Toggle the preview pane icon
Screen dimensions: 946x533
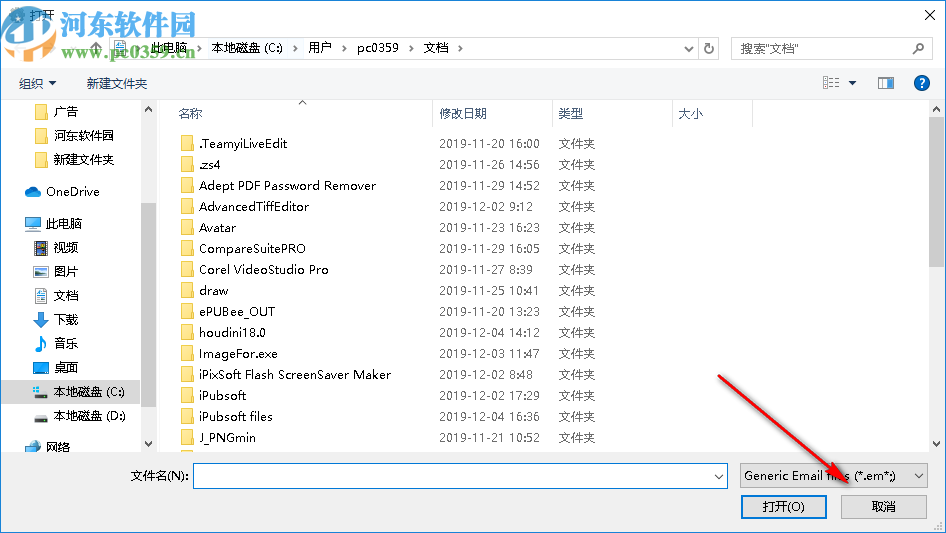pyautogui.click(x=886, y=83)
